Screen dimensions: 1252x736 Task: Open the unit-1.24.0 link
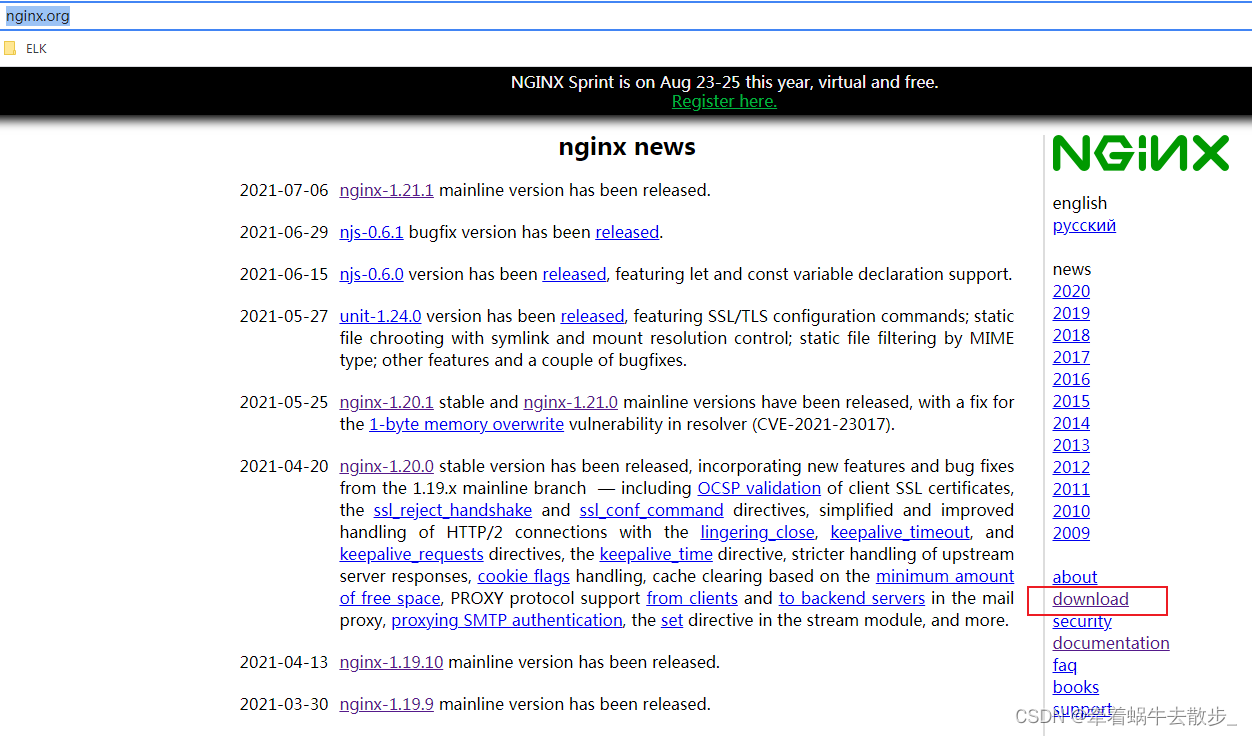(x=380, y=316)
